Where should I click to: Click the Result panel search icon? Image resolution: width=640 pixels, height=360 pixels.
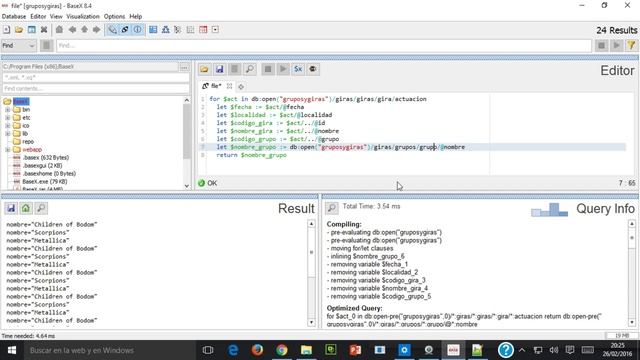click(41, 208)
